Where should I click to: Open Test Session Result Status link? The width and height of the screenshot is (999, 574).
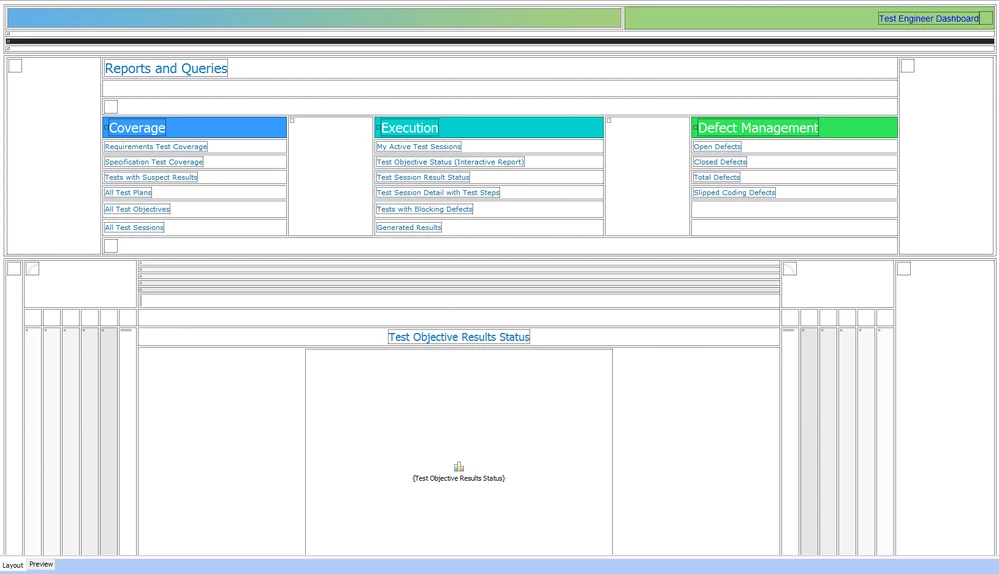pyautogui.click(x=423, y=177)
